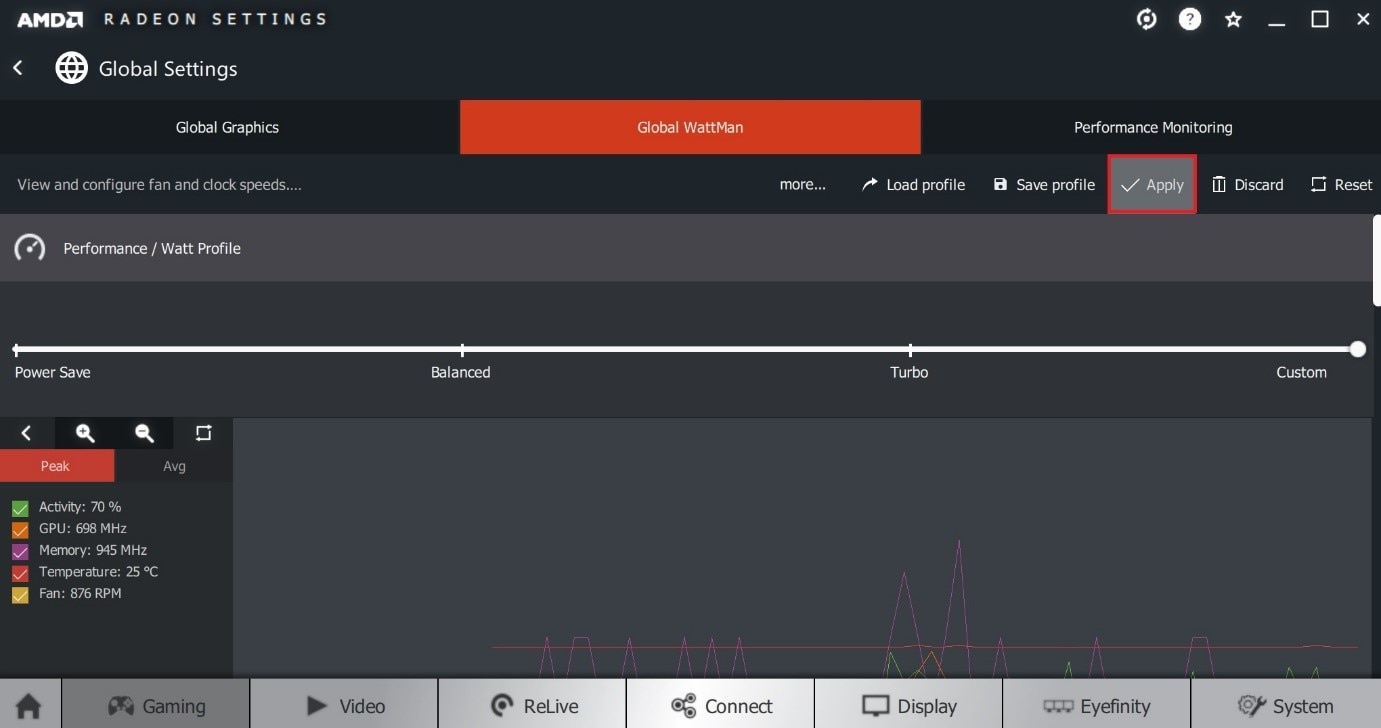Click the back arrow beside Global Settings
The image size is (1381, 728).
pyautogui.click(x=18, y=68)
